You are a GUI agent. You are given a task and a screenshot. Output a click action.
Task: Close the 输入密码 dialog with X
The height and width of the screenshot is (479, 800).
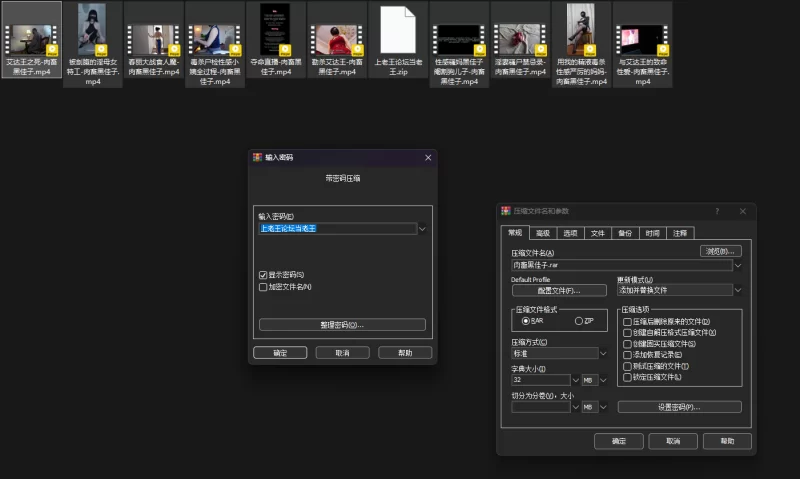(x=428, y=158)
